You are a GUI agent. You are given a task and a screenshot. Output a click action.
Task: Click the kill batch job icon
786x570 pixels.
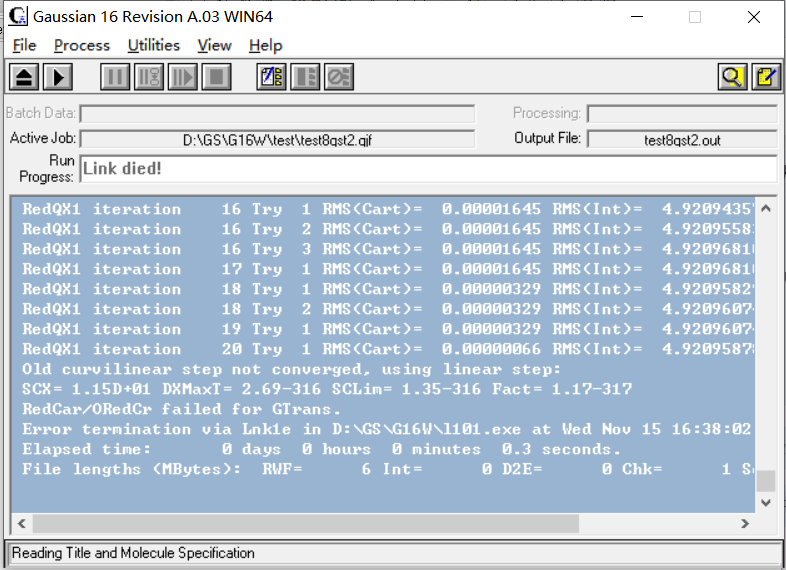tap(339, 77)
